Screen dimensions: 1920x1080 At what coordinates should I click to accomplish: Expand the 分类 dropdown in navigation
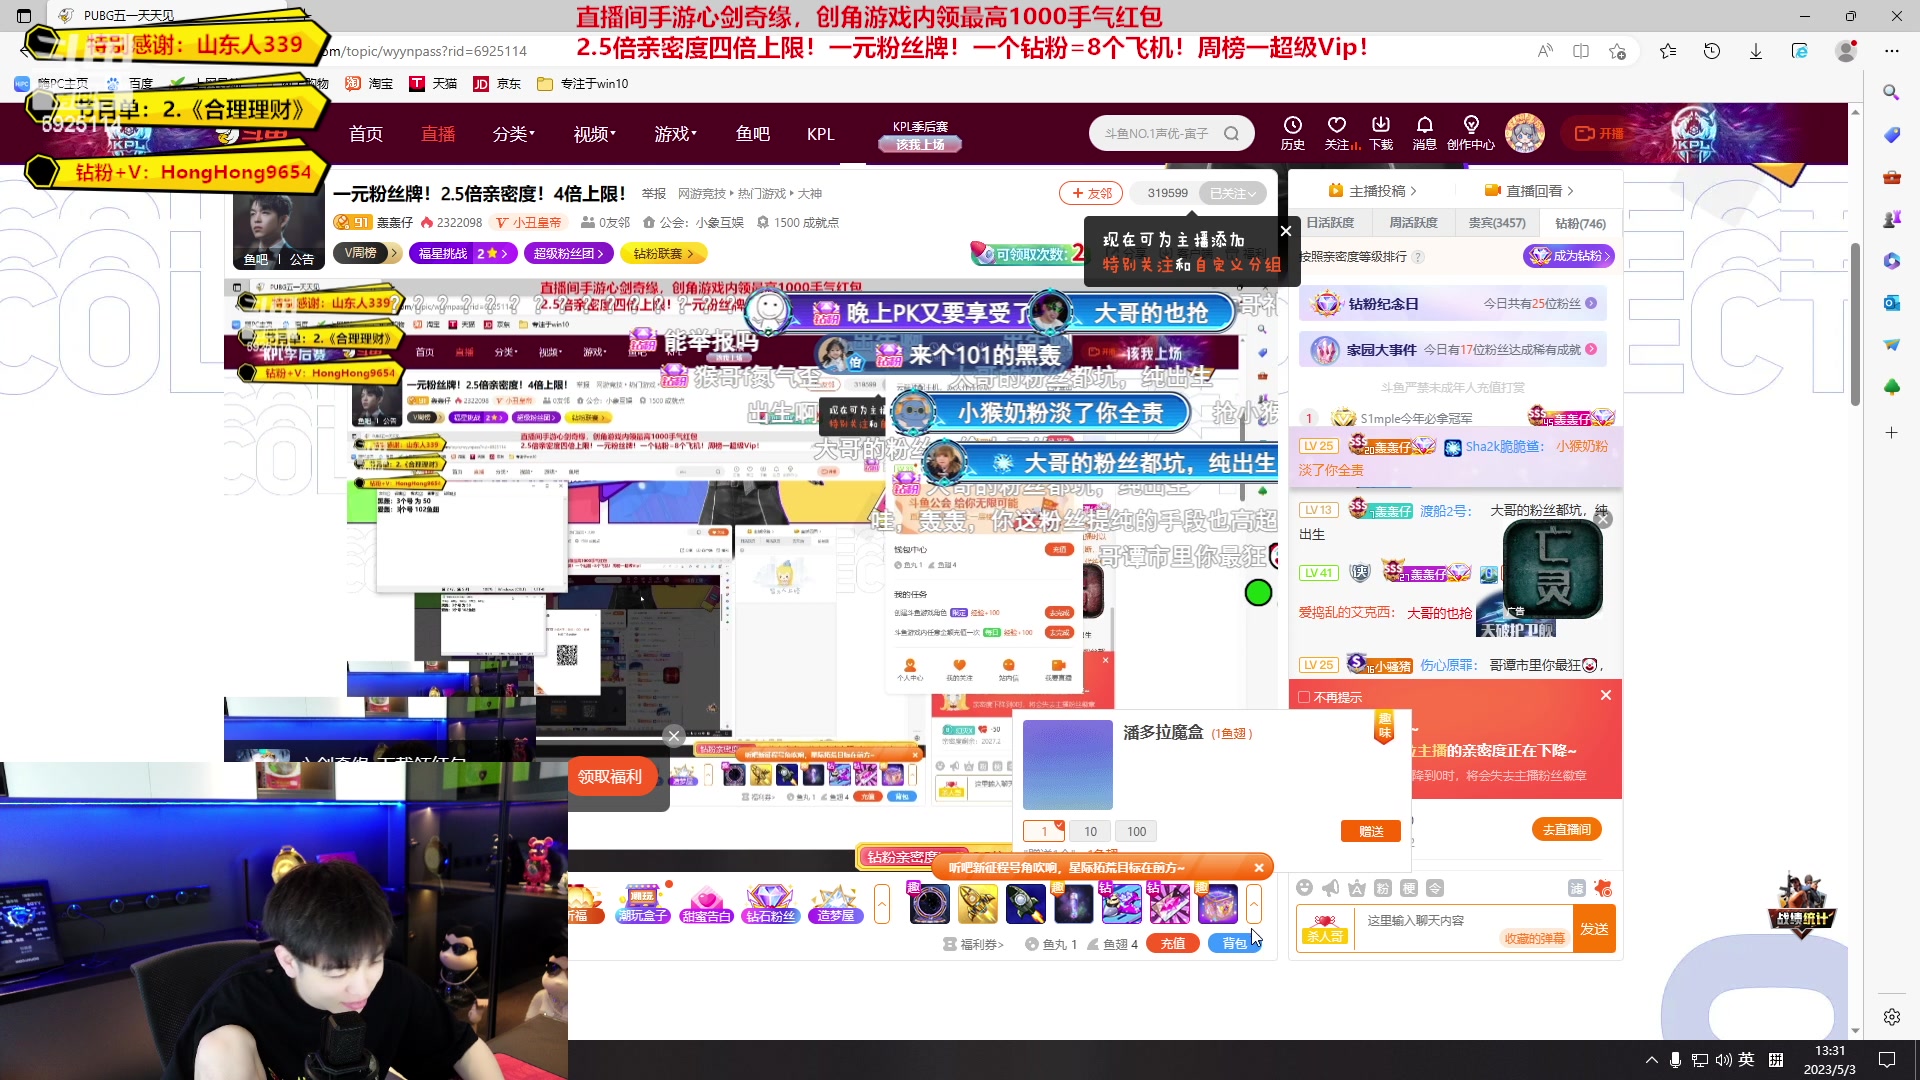click(x=513, y=134)
